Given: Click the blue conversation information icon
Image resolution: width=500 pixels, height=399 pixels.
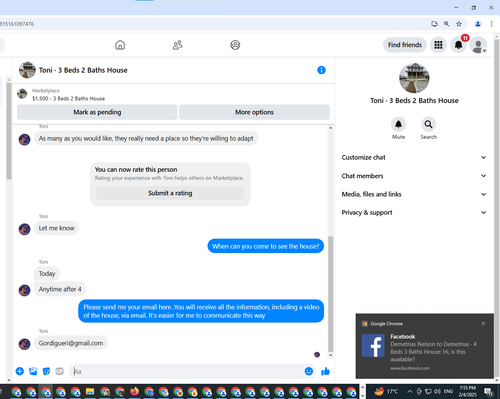Looking at the screenshot, I should click(x=321, y=70).
